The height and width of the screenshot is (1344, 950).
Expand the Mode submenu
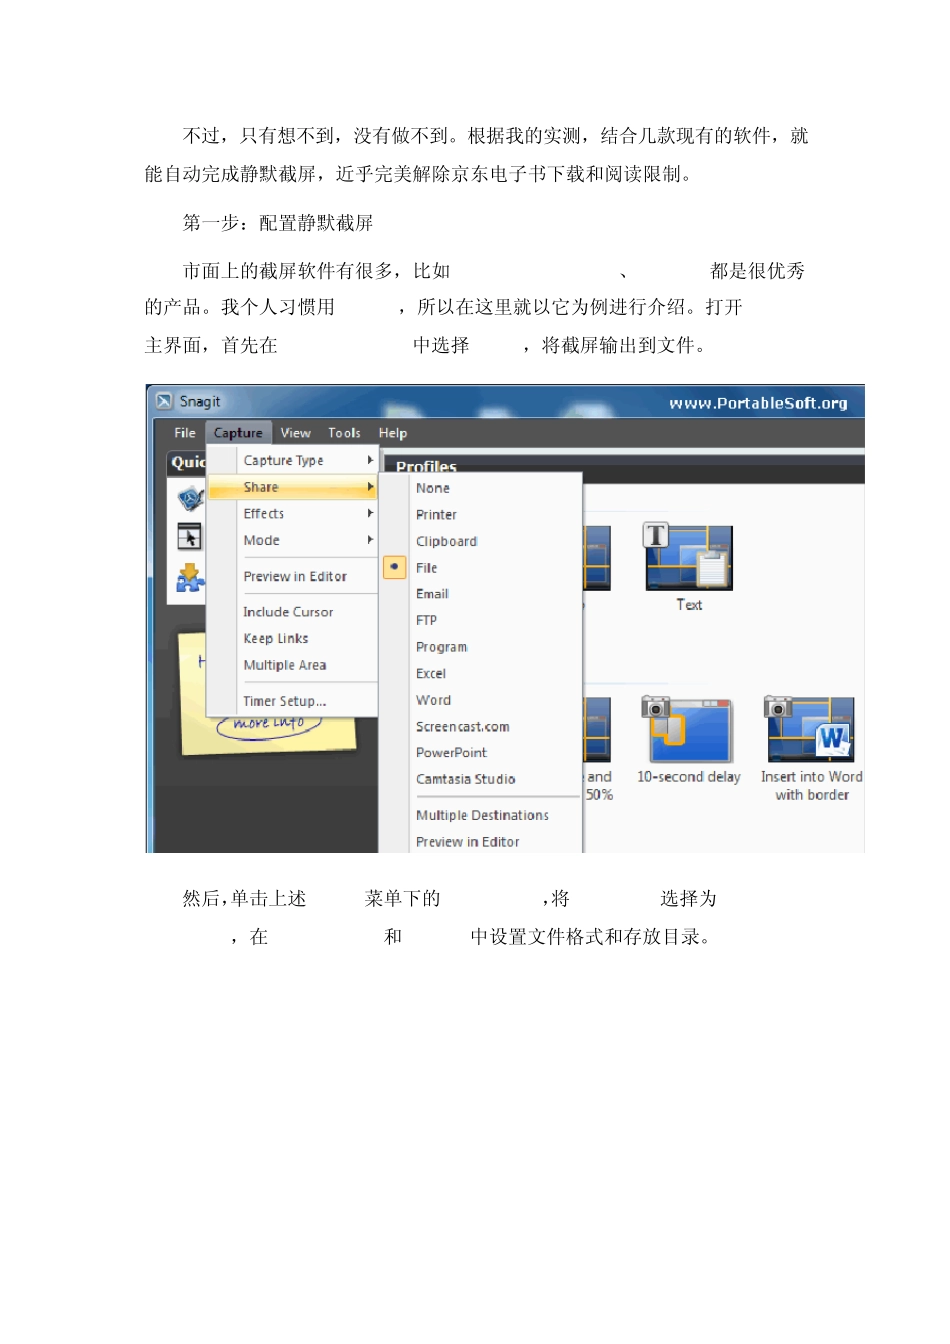(x=293, y=540)
